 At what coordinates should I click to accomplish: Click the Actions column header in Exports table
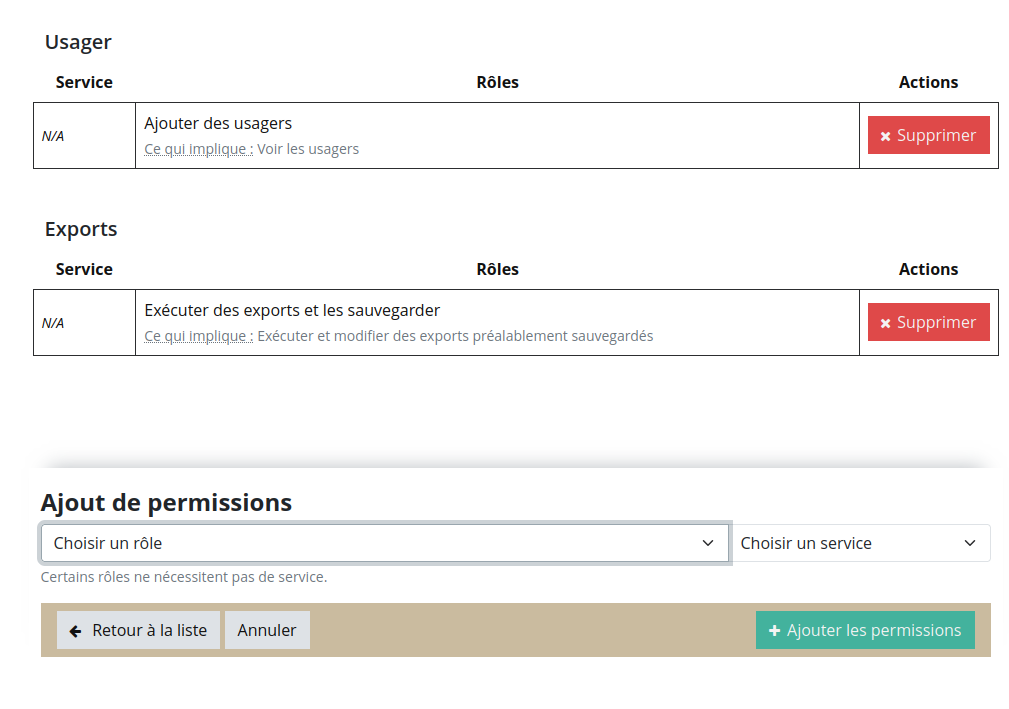[928, 269]
